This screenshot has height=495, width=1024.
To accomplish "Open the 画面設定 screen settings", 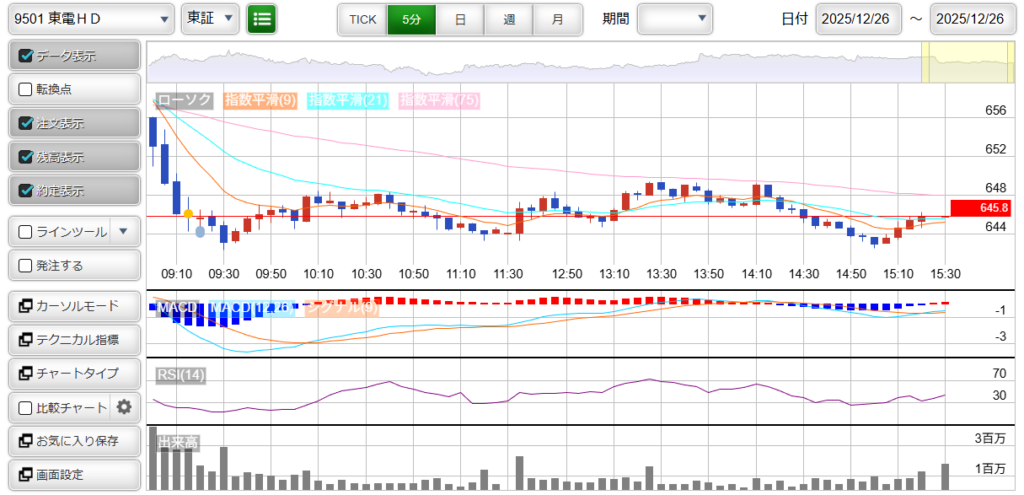I will [x=71, y=475].
